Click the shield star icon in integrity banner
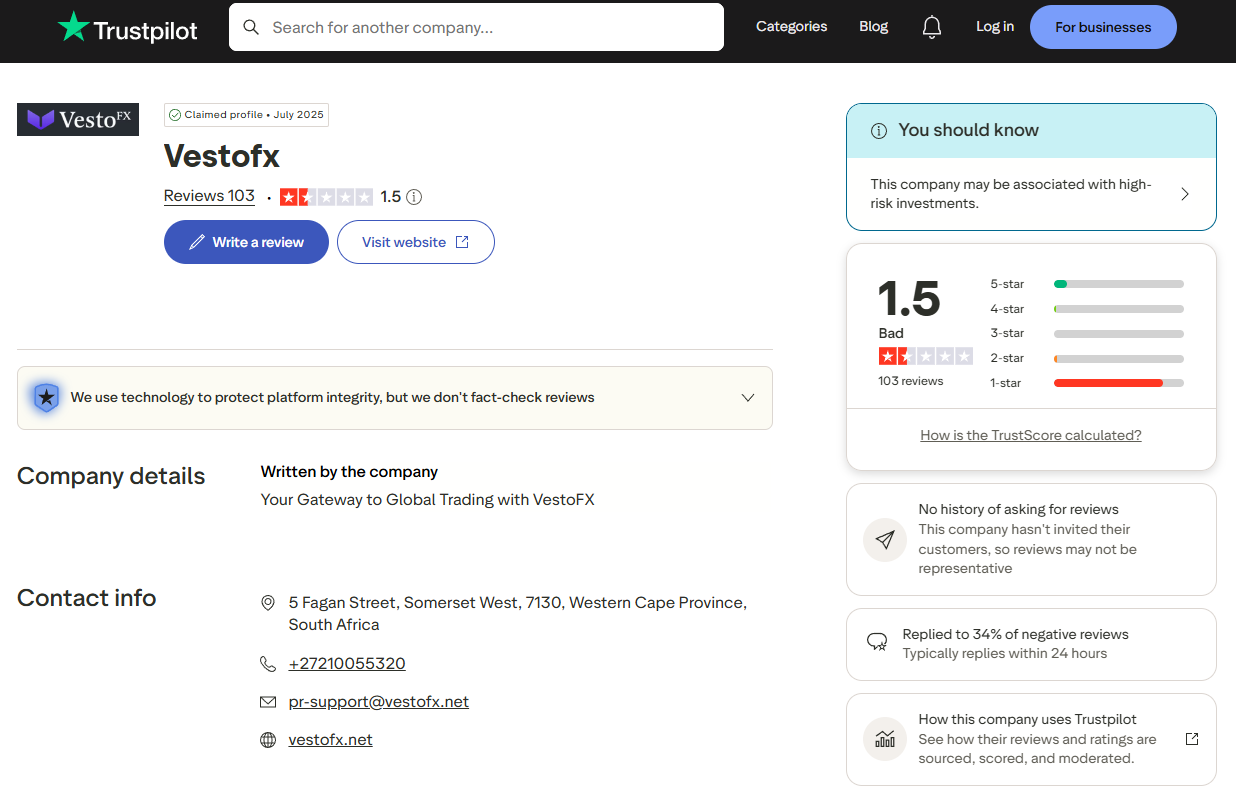 click(x=46, y=397)
